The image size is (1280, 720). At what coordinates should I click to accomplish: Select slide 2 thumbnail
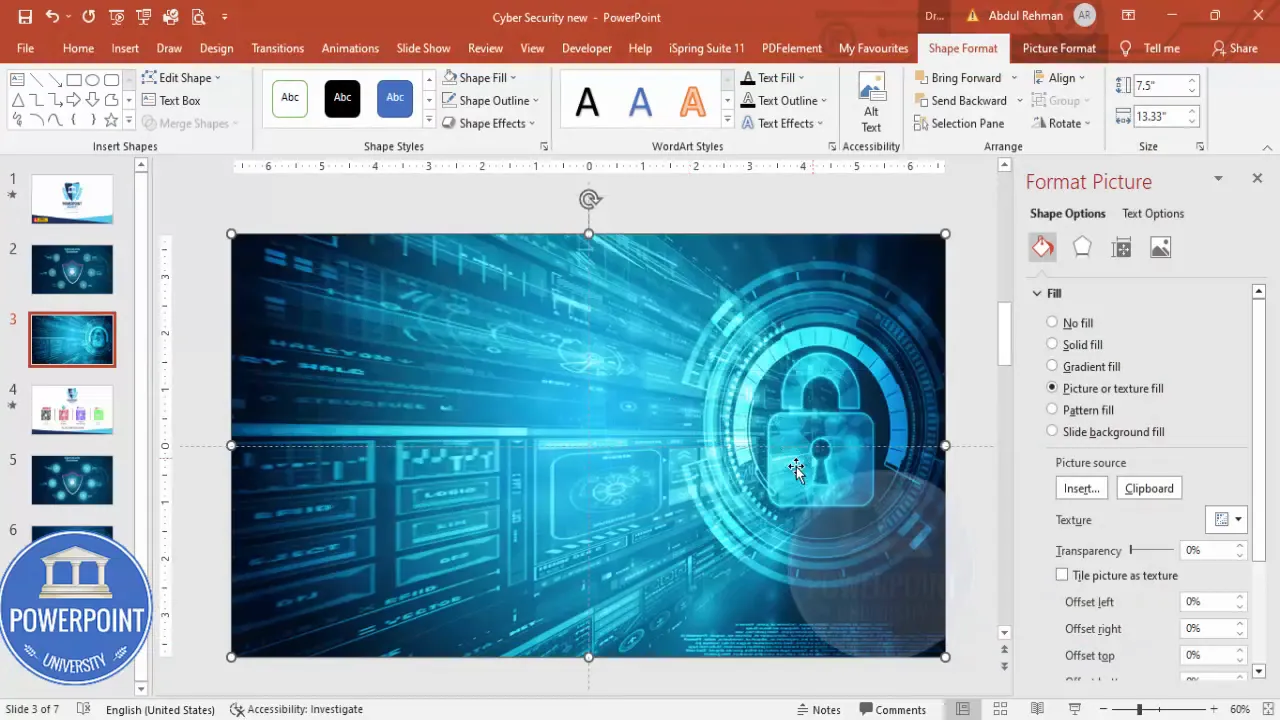(x=72, y=269)
